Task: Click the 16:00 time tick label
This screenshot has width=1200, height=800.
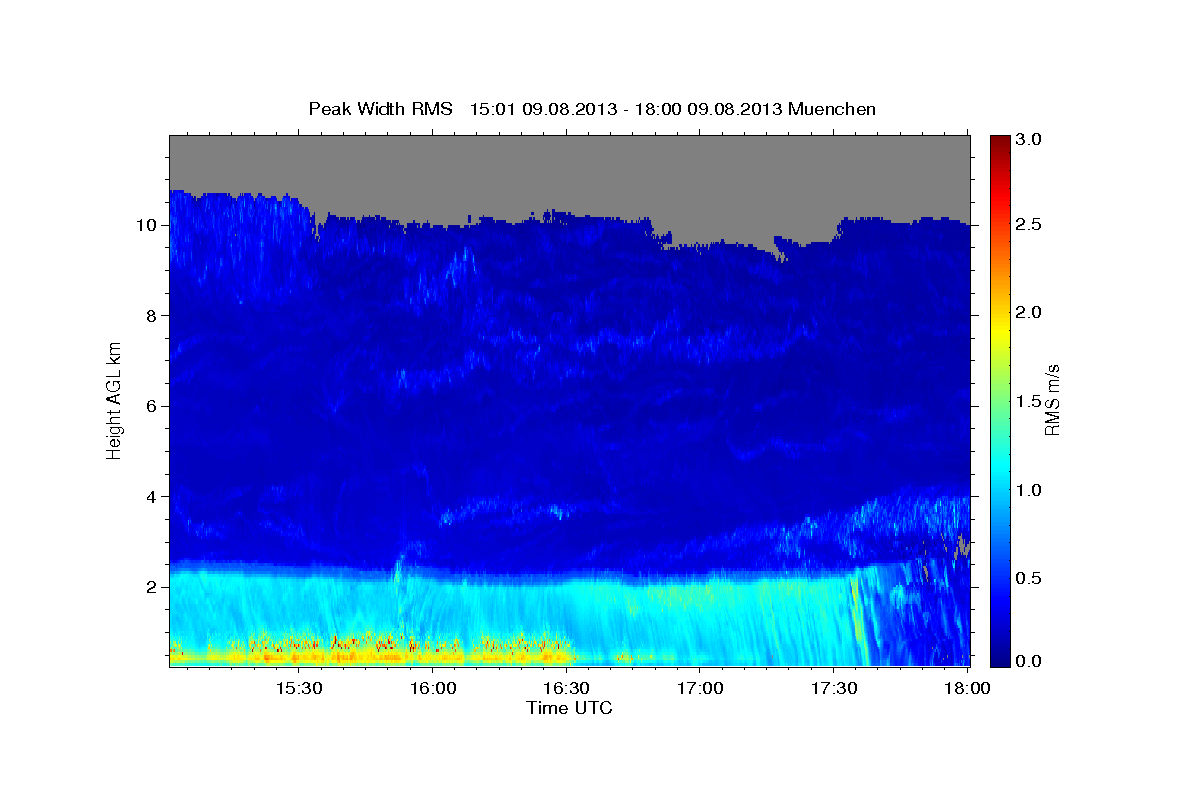Action: pos(433,689)
